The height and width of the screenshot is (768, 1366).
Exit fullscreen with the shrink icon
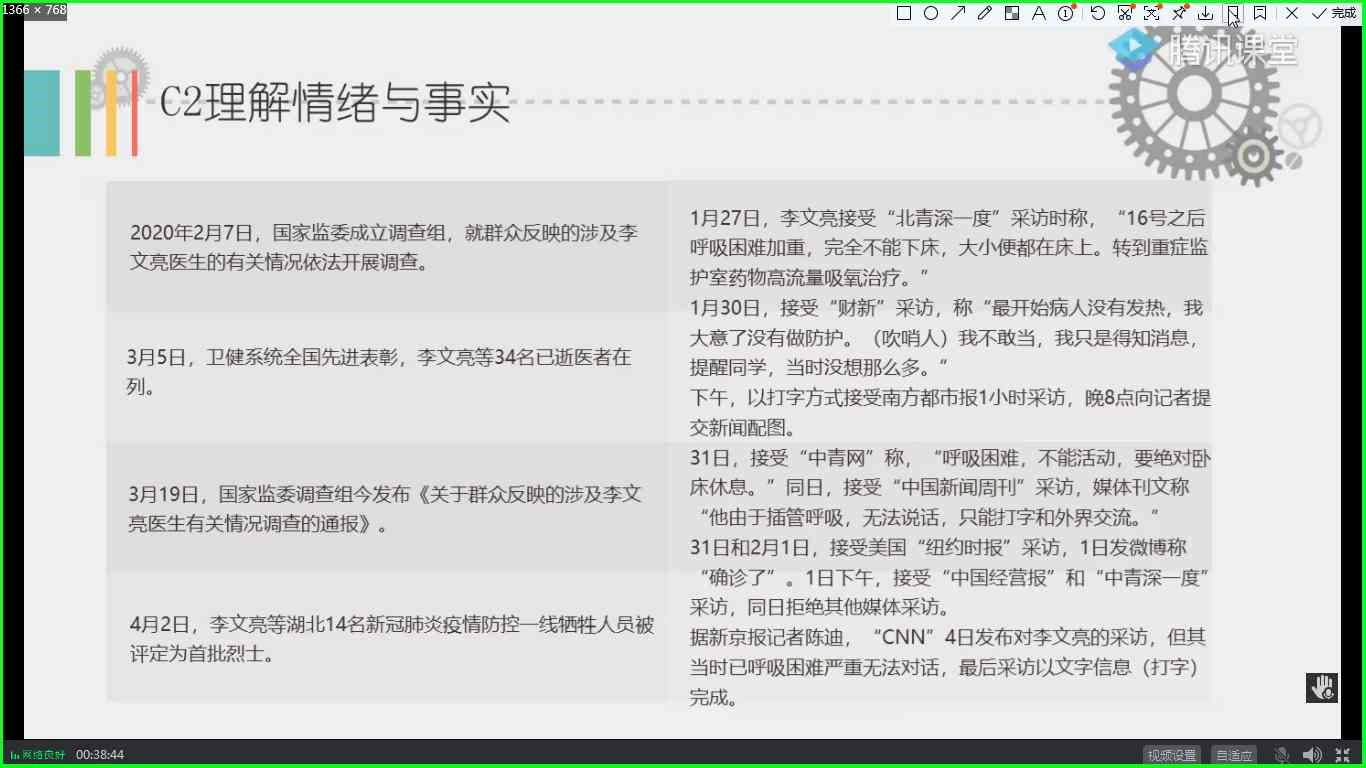(1342, 755)
